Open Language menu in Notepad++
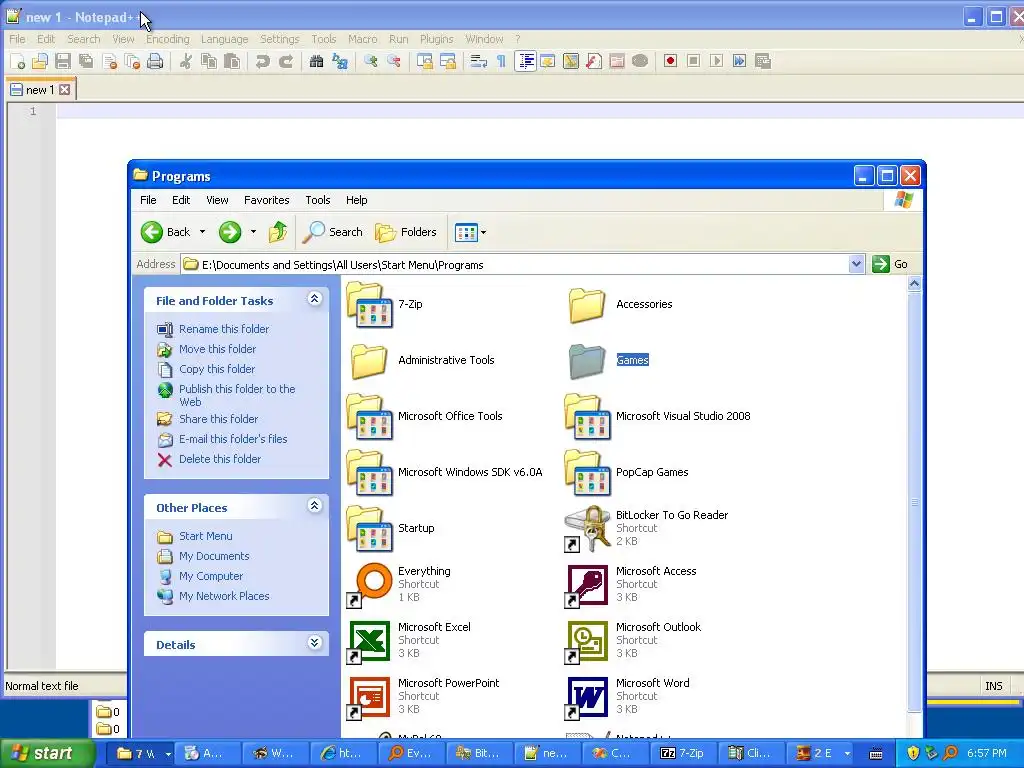 pos(225,39)
